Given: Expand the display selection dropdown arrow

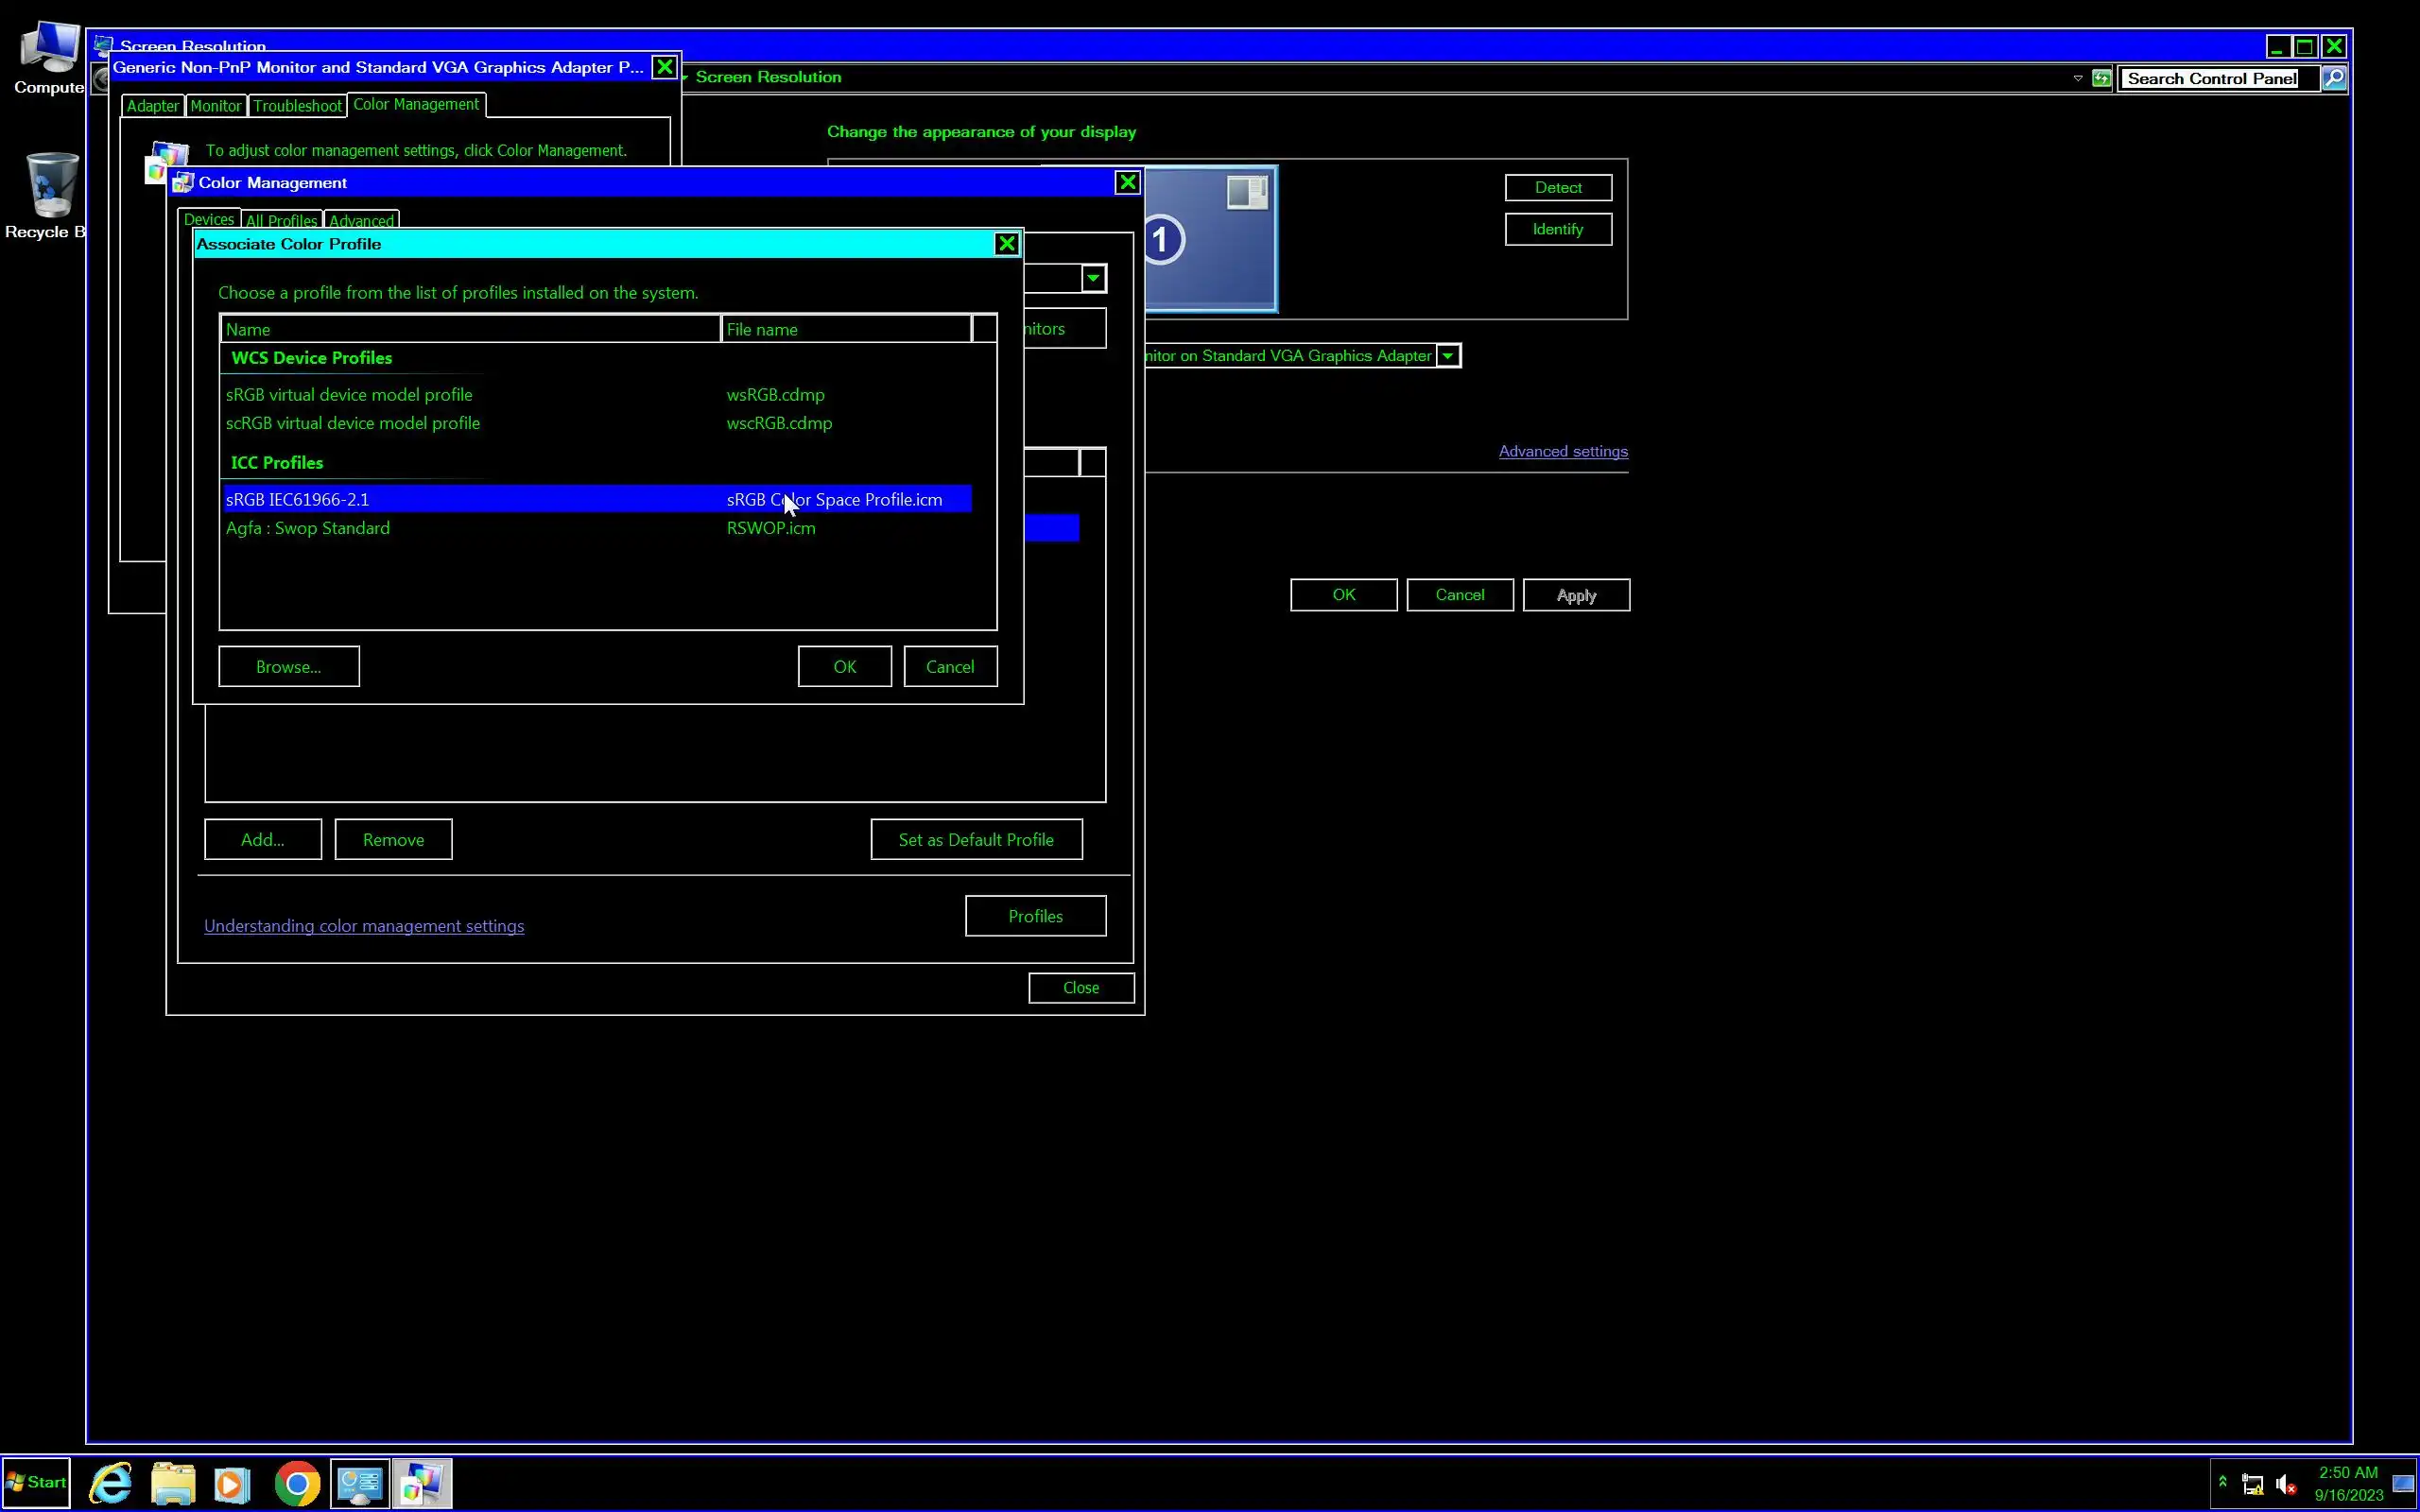Looking at the screenshot, I should click(1447, 356).
